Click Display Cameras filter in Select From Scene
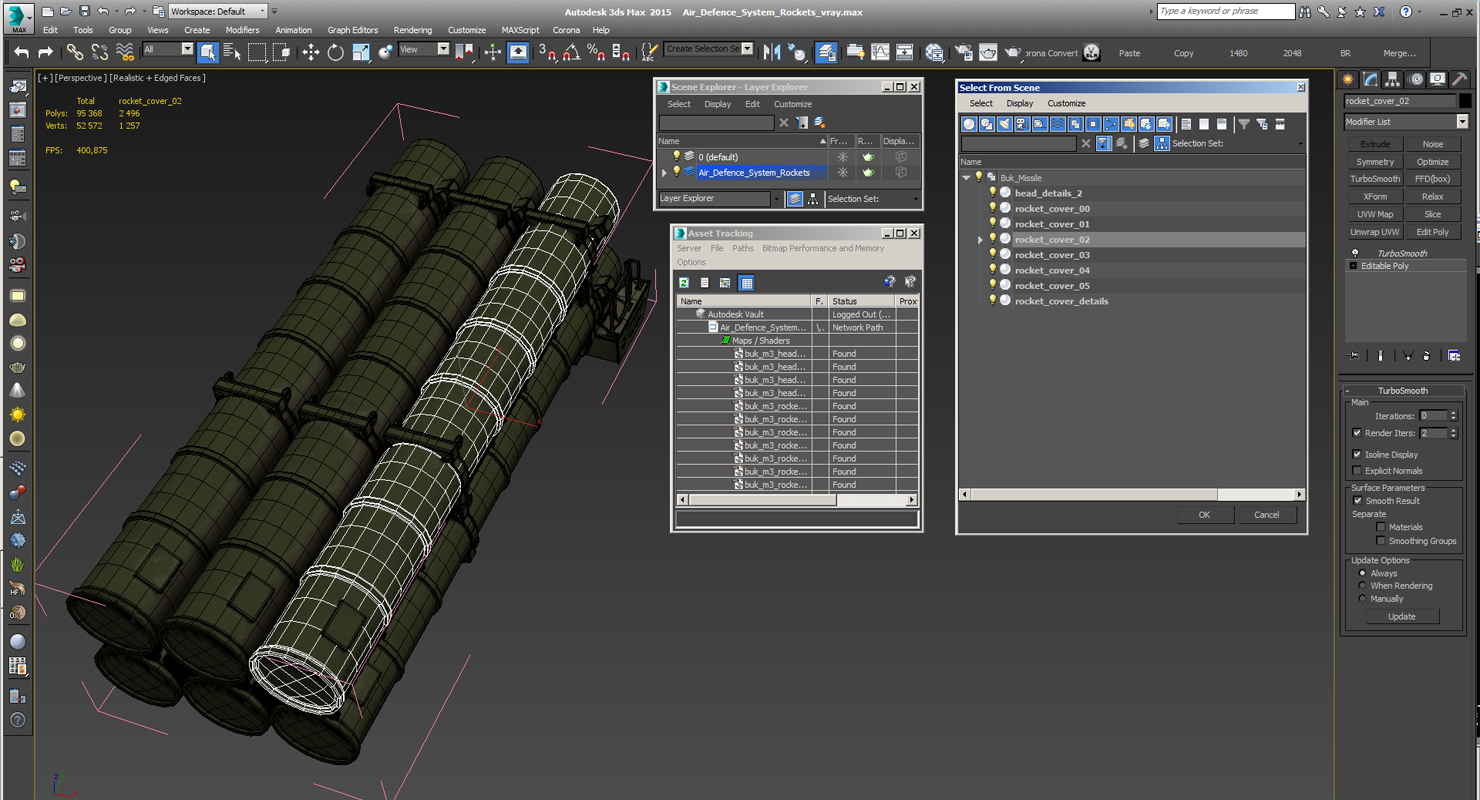 coord(1022,124)
